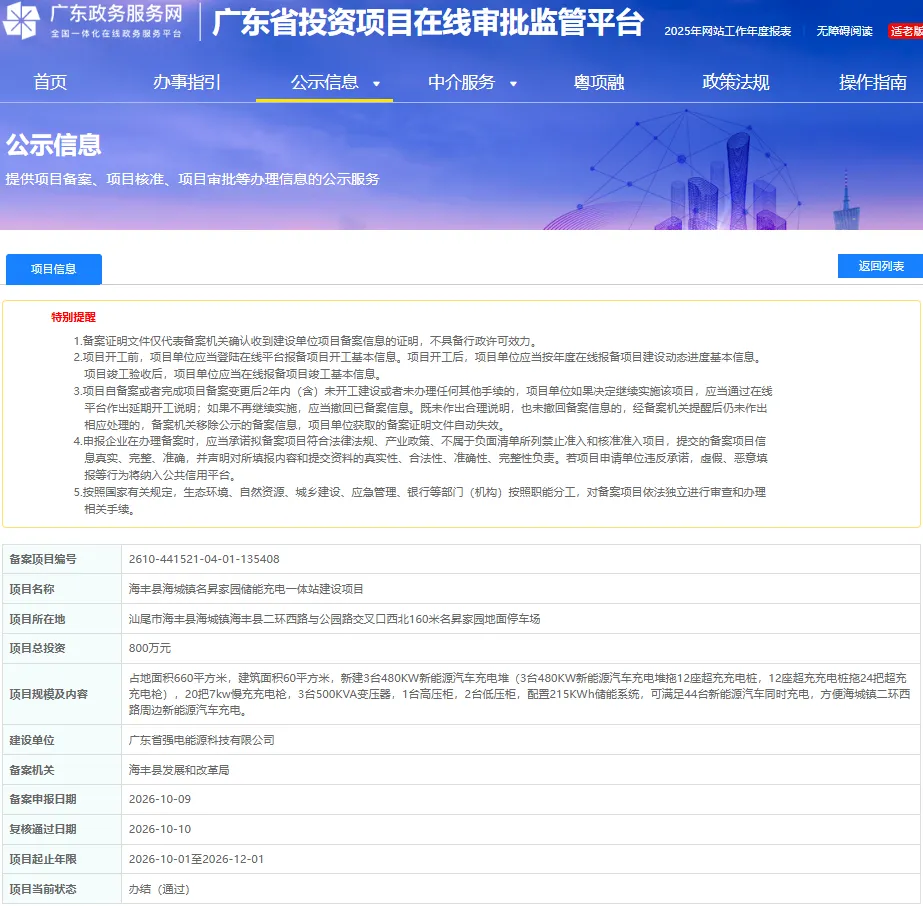Click the 项目所在地 label cell

point(62,619)
